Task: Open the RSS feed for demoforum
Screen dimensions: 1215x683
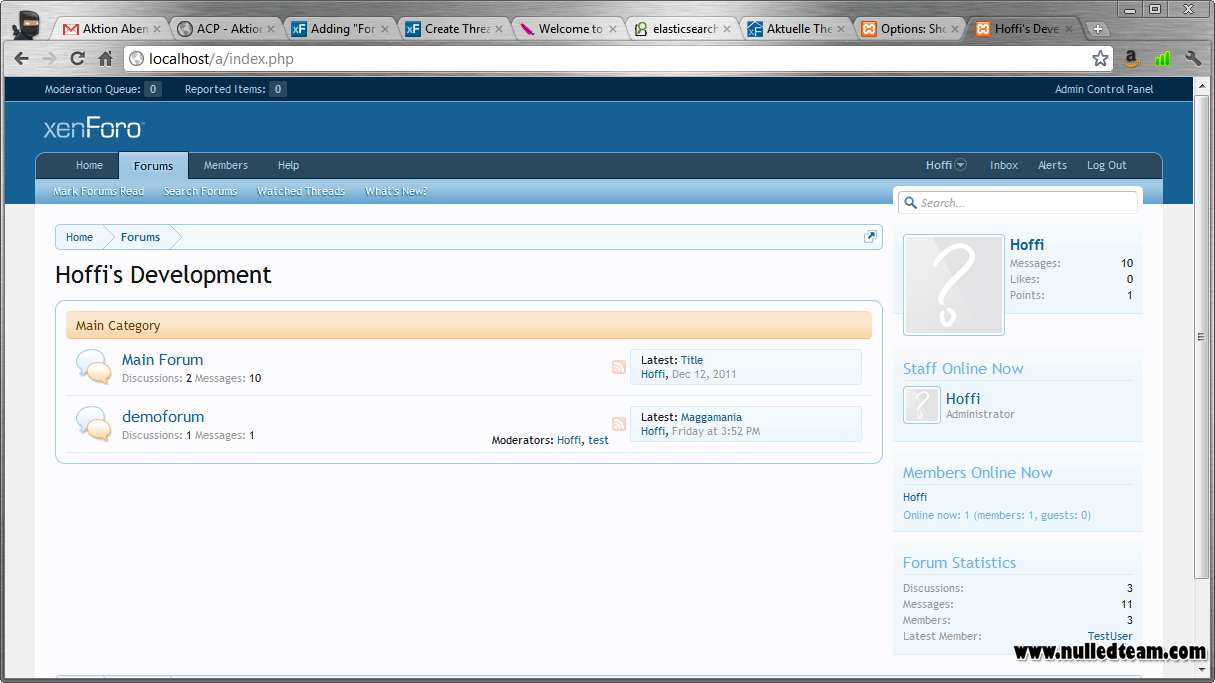Action: 619,424
